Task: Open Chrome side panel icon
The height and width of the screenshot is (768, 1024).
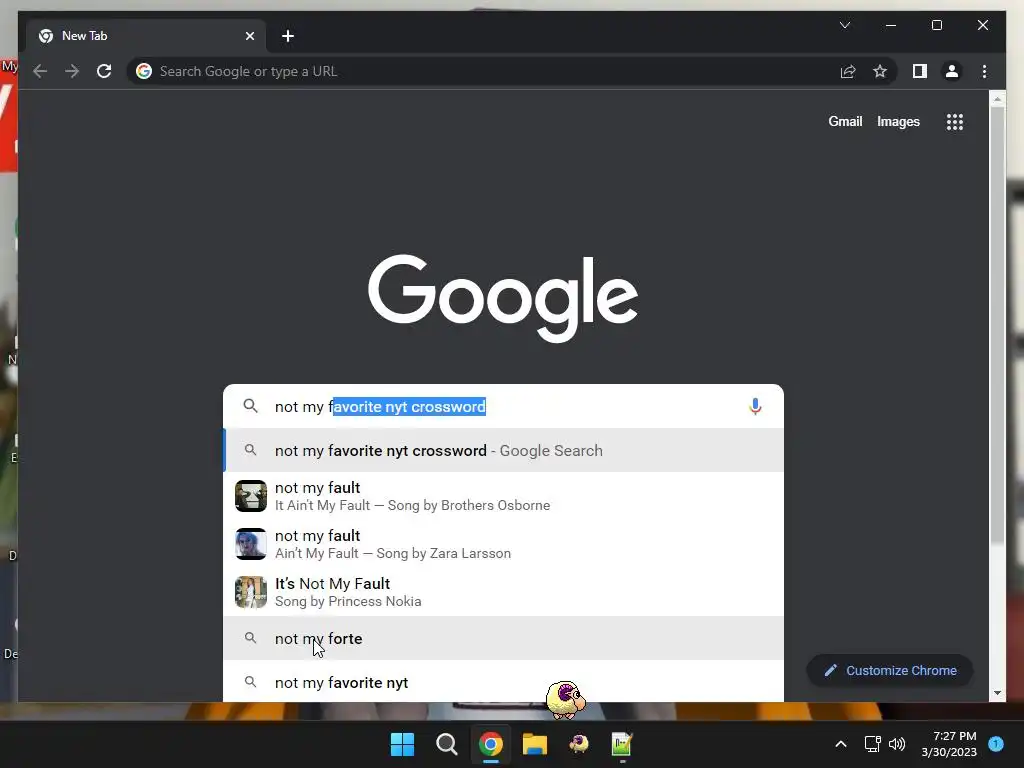Action: pyautogui.click(x=920, y=71)
